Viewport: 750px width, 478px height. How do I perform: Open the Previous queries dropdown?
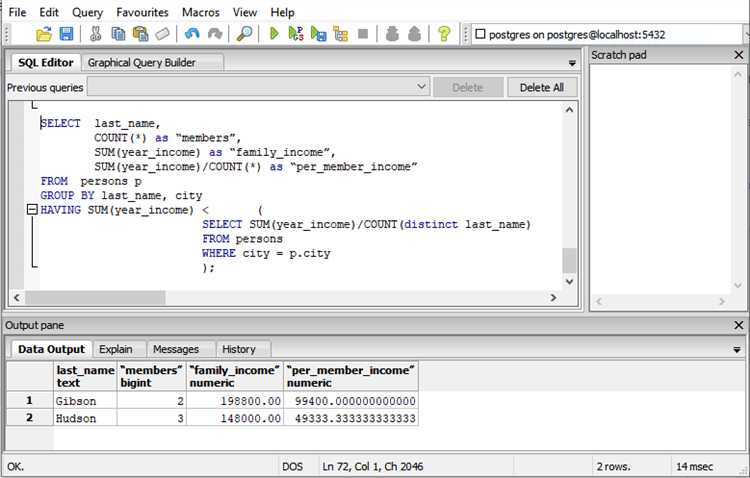coord(421,88)
